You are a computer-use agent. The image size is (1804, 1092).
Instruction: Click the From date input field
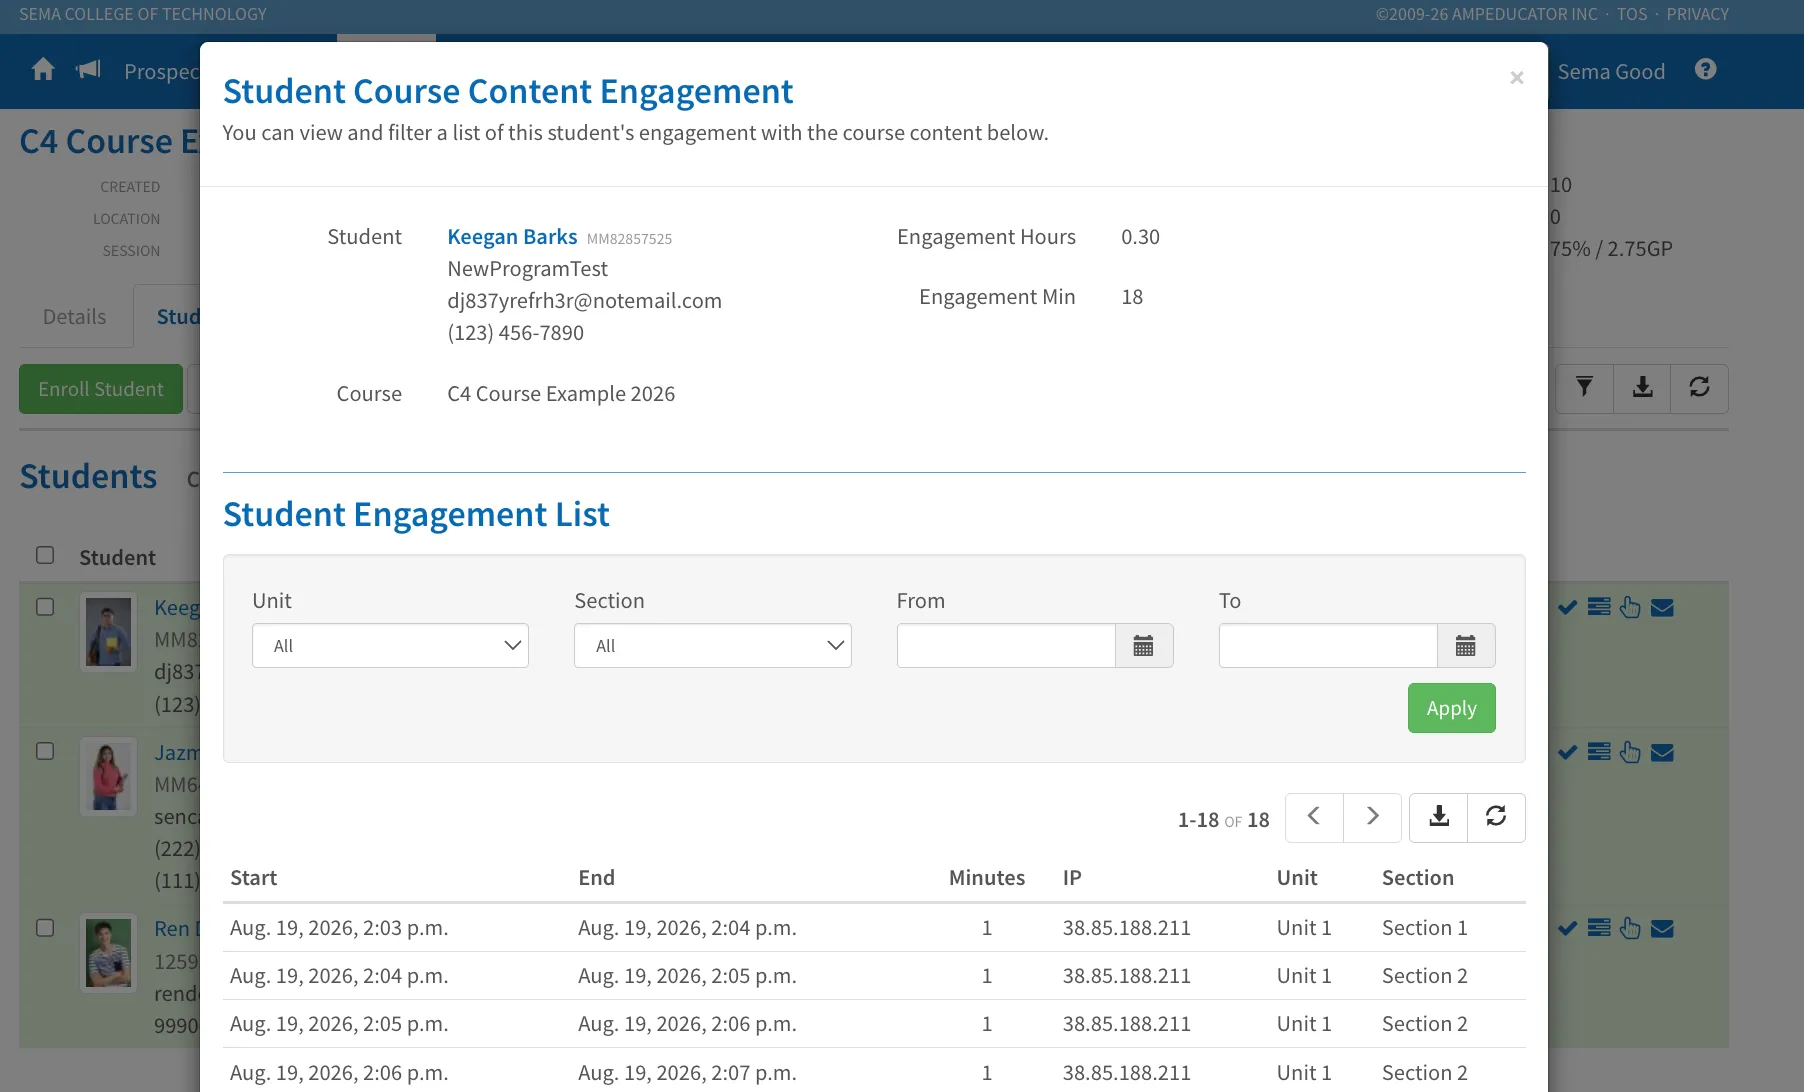coord(1006,646)
